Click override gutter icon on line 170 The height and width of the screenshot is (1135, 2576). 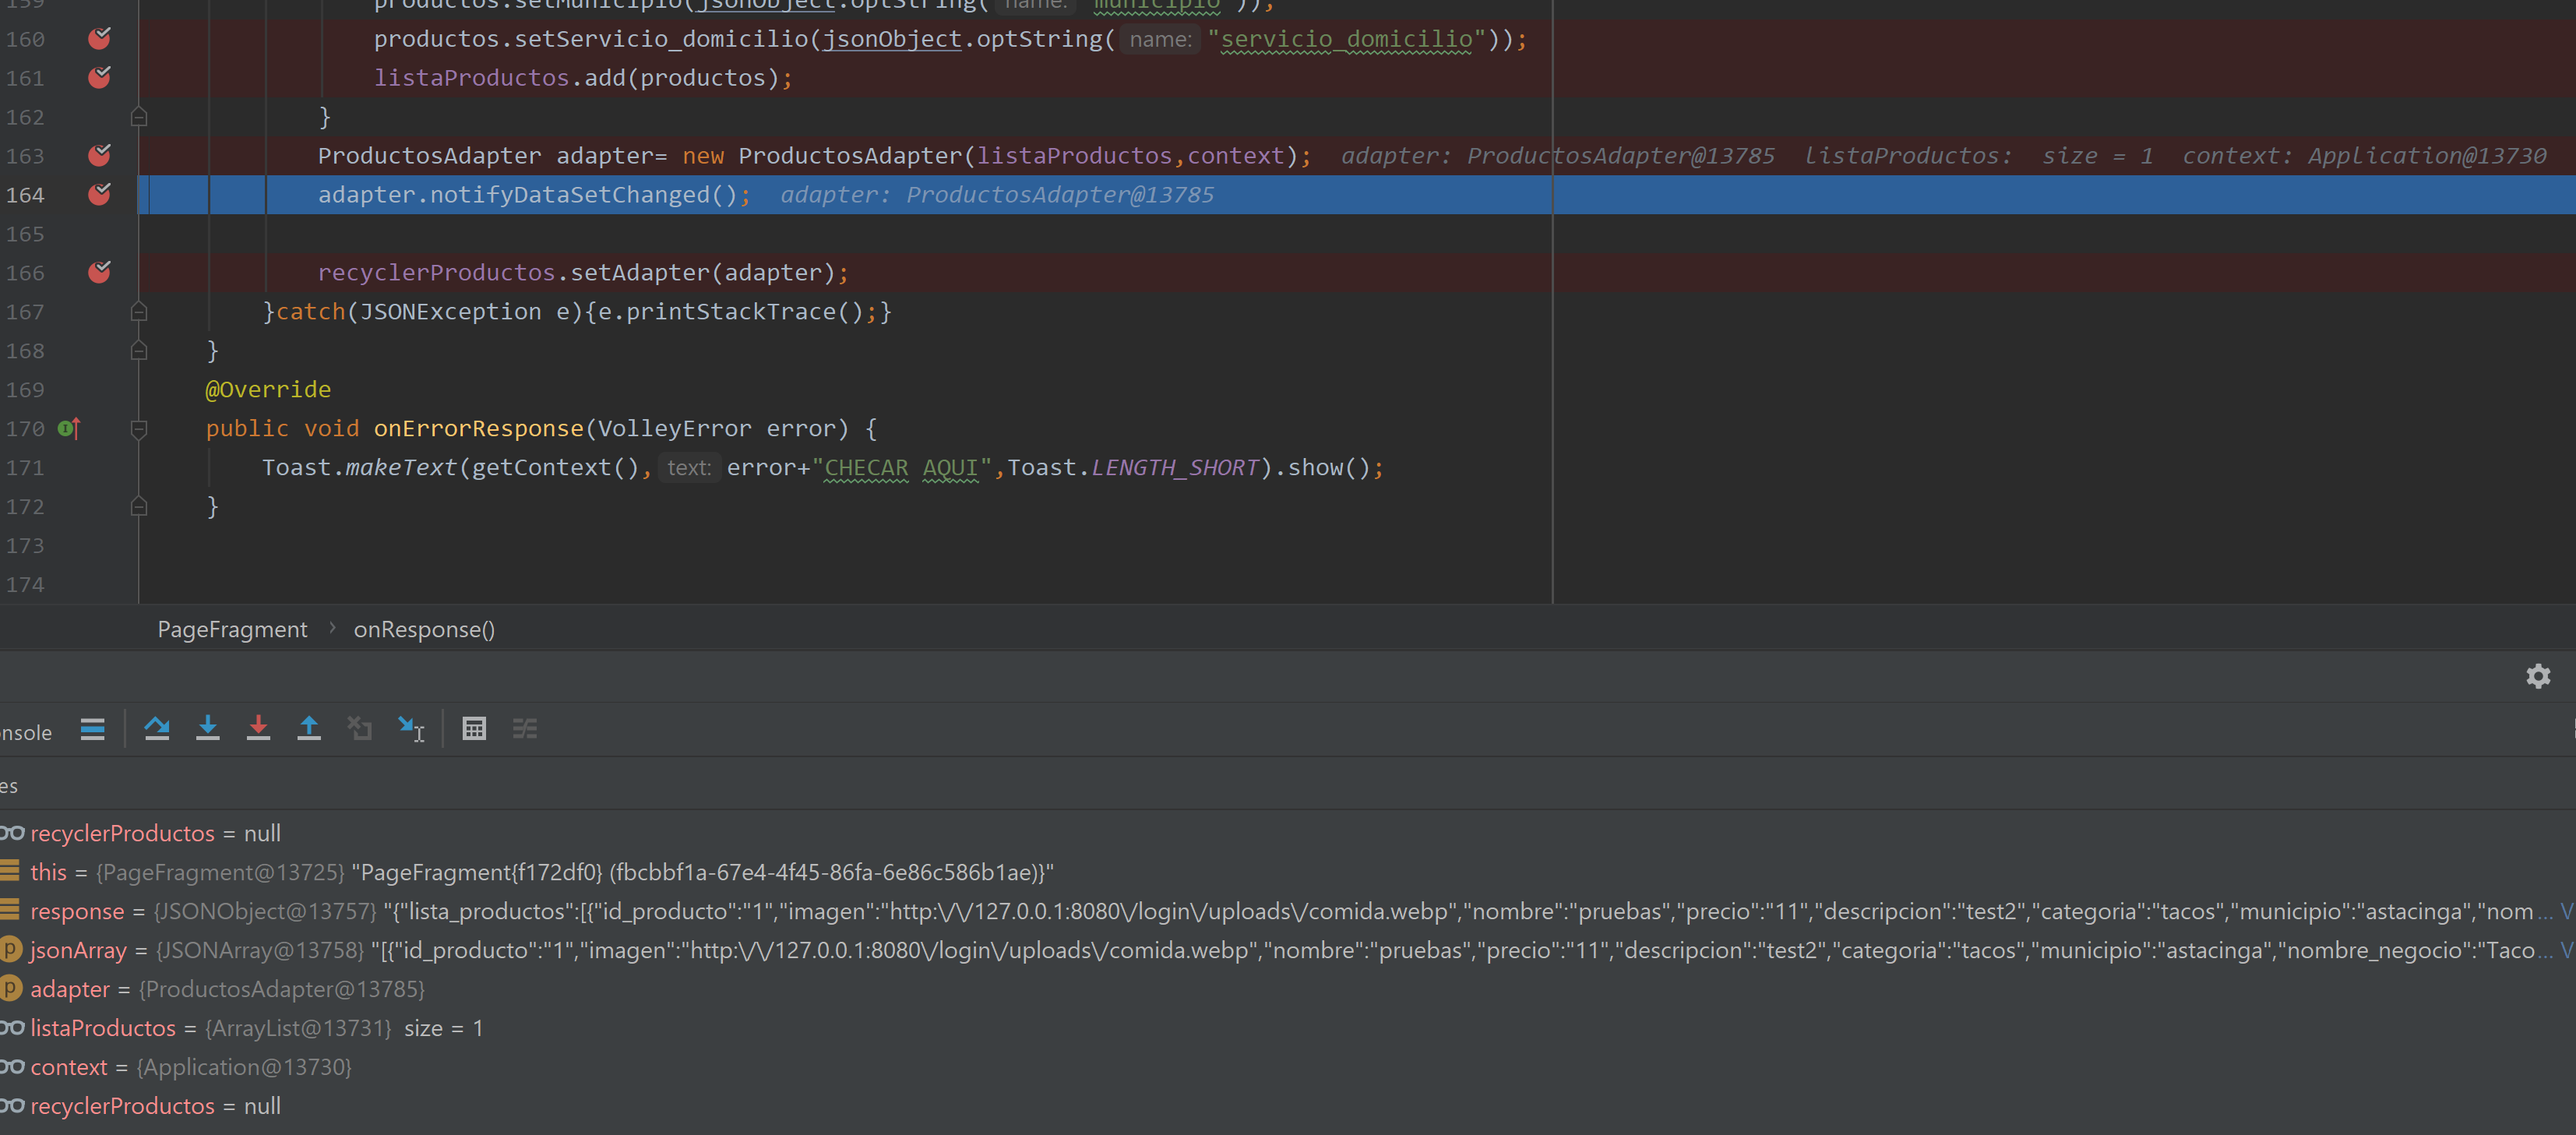click(x=69, y=429)
